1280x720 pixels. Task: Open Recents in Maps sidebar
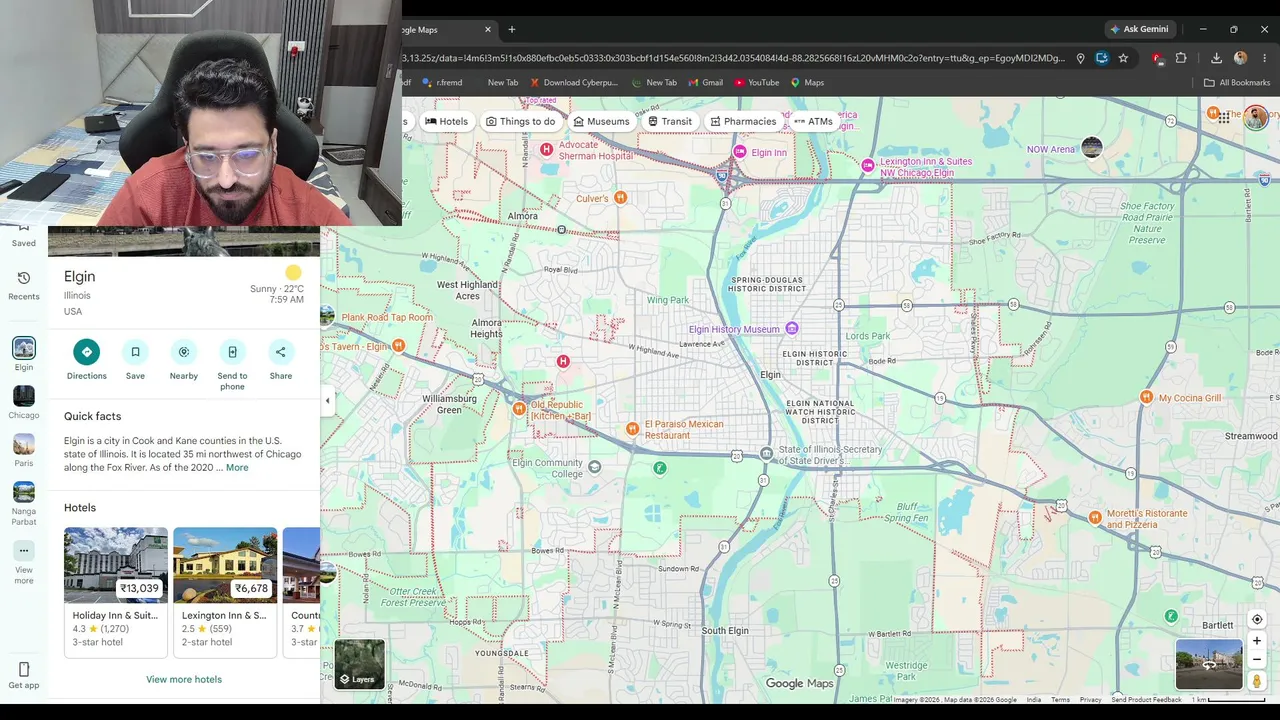24,285
